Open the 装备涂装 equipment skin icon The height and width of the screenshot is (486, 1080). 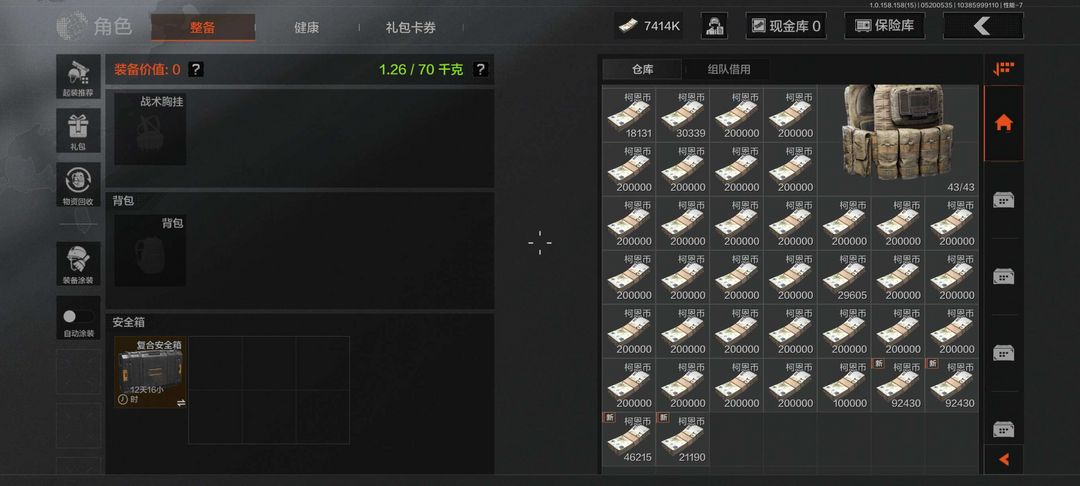(79, 264)
